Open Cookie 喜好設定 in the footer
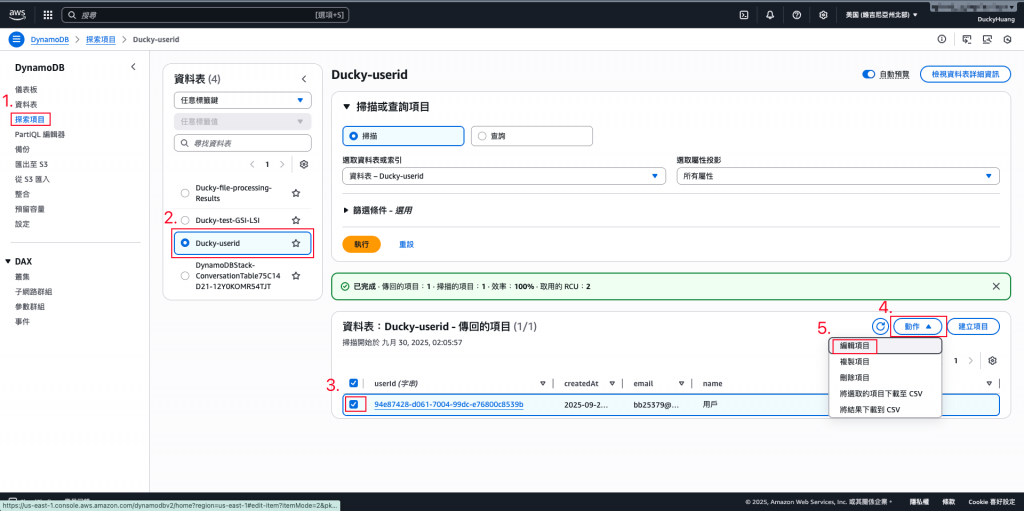This screenshot has height=511, width=1024. point(993,501)
